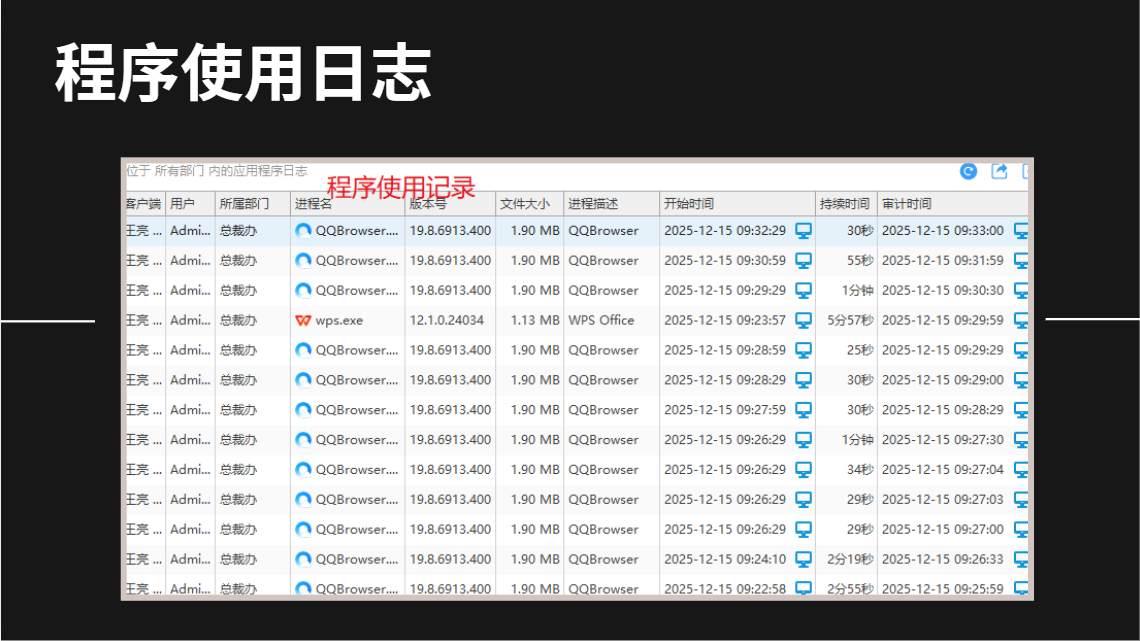Viewport: 1140px width, 641px height.
Task: Select audit time 2025-12-15 09:29:00
Action: pyautogui.click(x=943, y=380)
